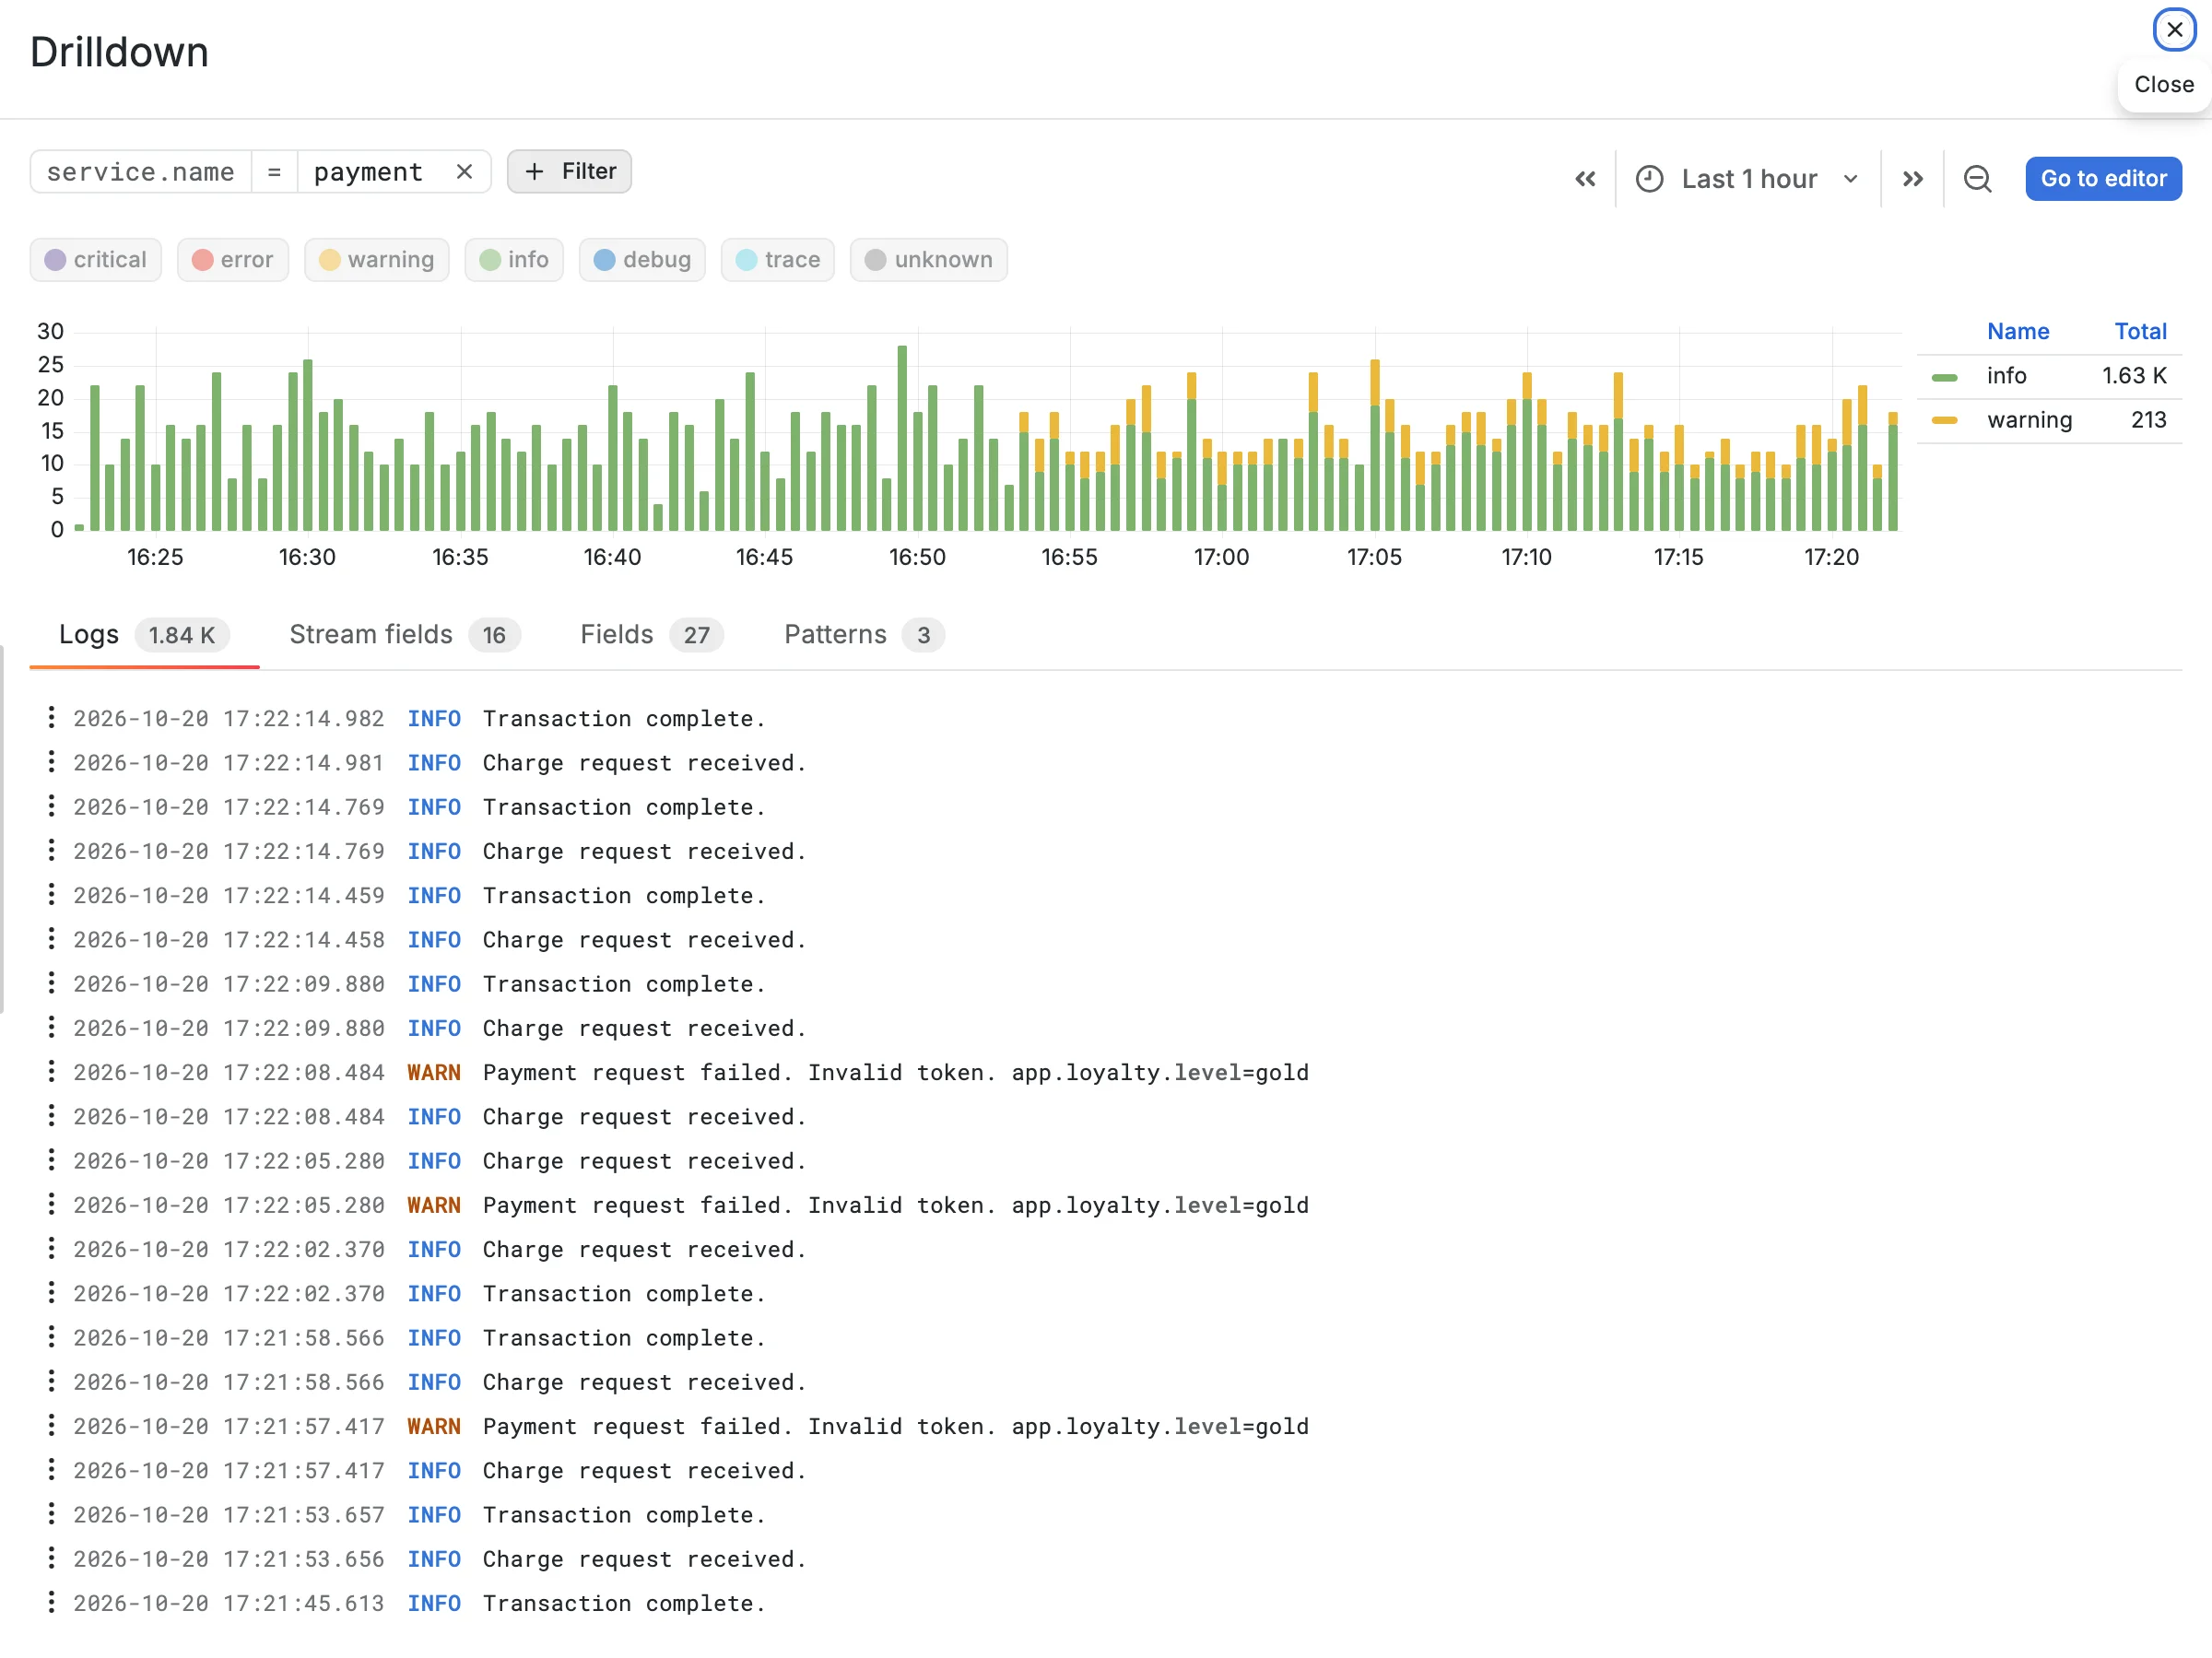The image size is (2212, 1658).
Task: Open the Patterns tab
Action: [865, 635]
